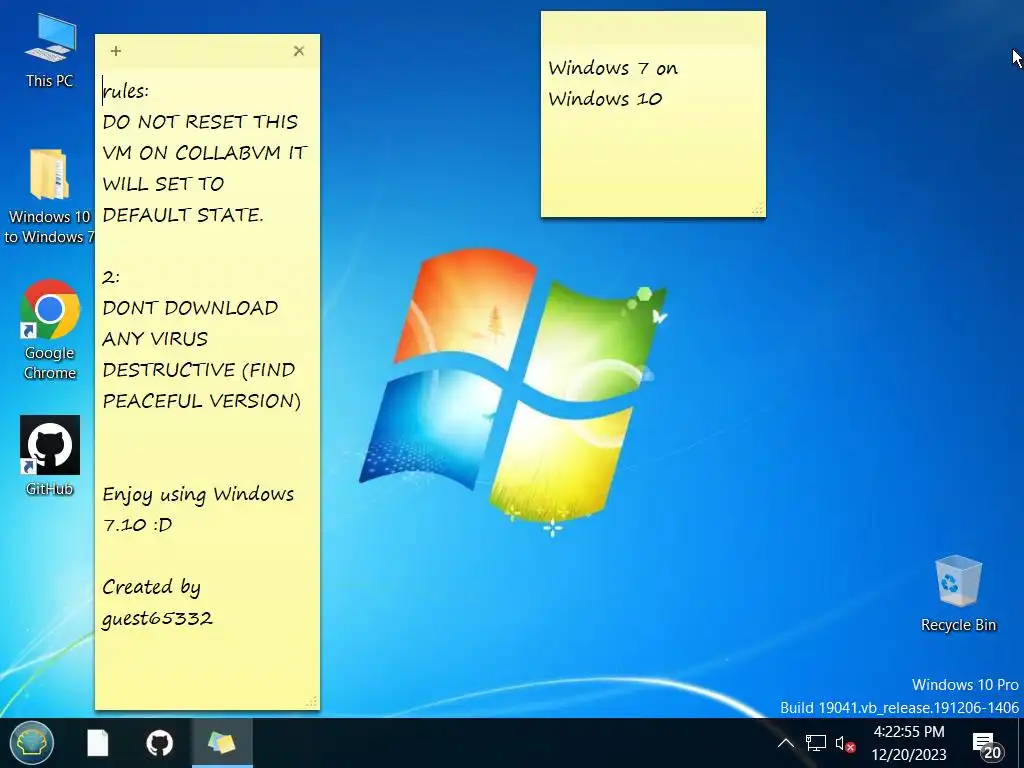Click the line 'ANY VIRUS'

coord(155,339)
